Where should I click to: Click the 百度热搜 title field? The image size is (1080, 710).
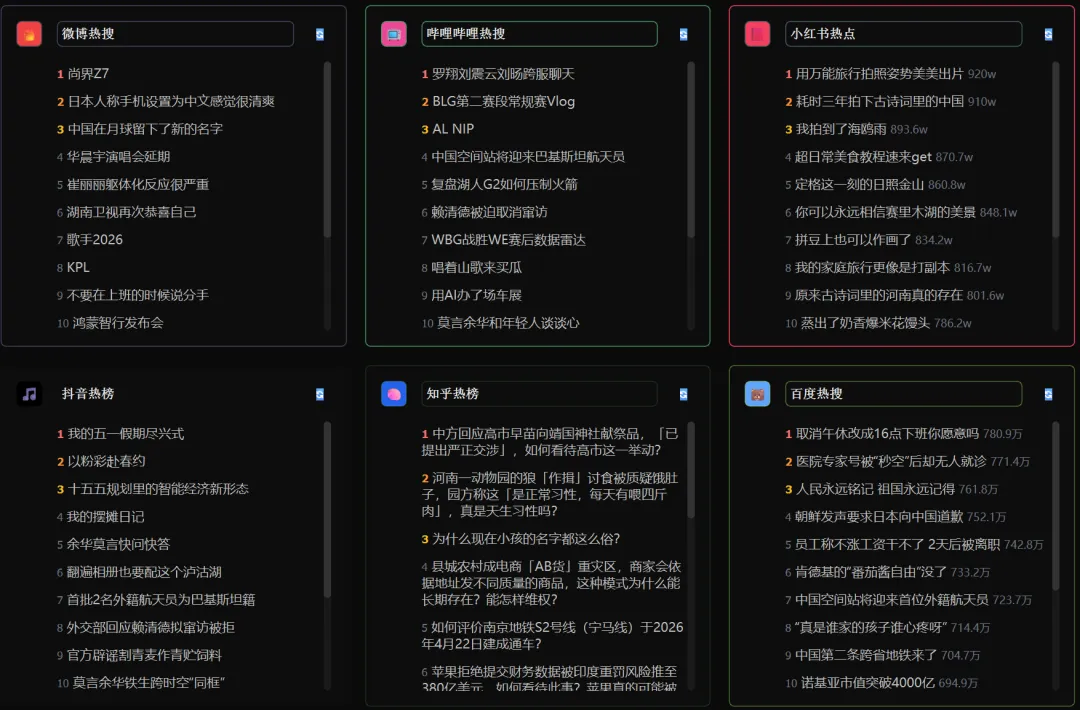tap(903, 394)
